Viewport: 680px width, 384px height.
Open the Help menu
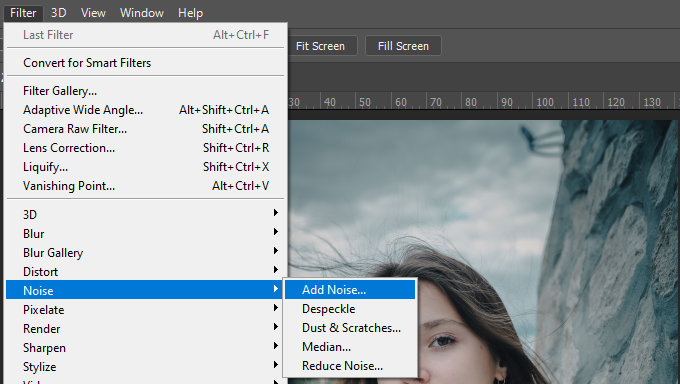(x=190, y=13)
